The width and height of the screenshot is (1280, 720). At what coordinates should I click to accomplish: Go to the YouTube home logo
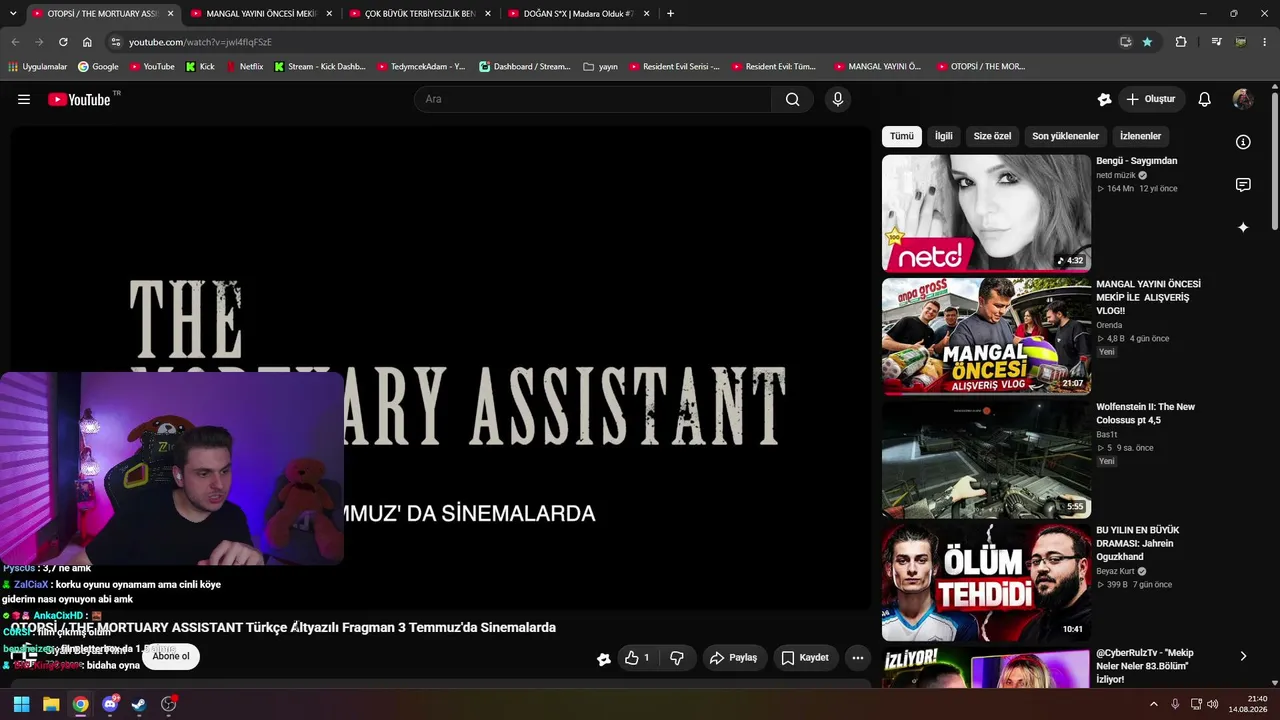(79, 99)
